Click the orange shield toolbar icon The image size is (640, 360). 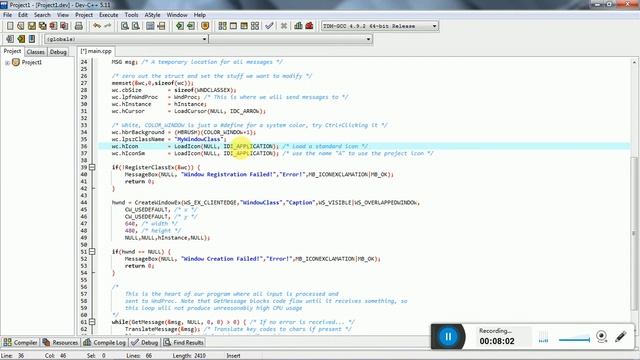(205, 26)
